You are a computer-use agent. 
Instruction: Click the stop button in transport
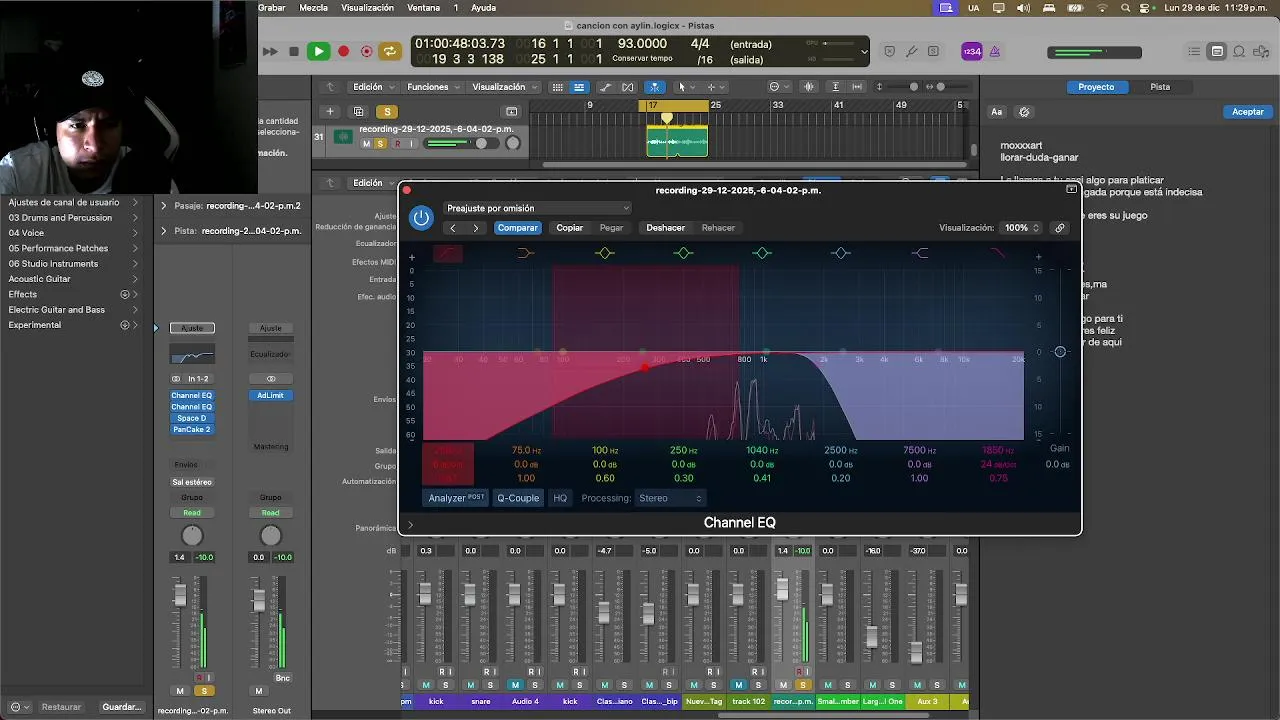pyautogui.click(x=293, y=51)
